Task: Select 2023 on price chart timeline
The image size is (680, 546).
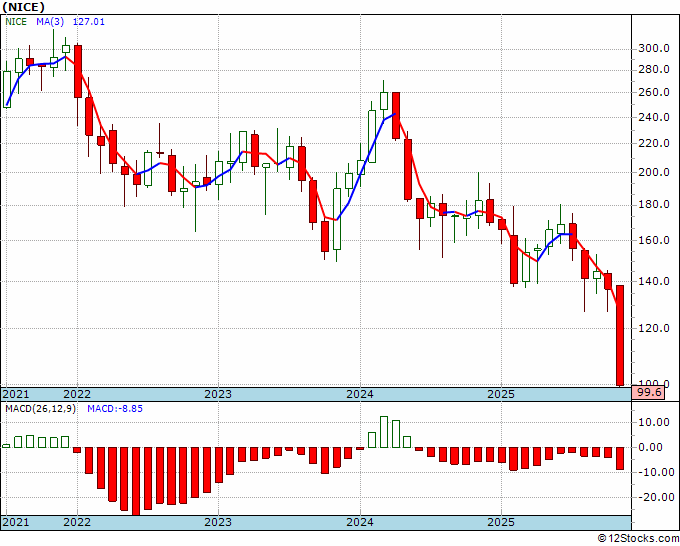Action: click(218, 394)
